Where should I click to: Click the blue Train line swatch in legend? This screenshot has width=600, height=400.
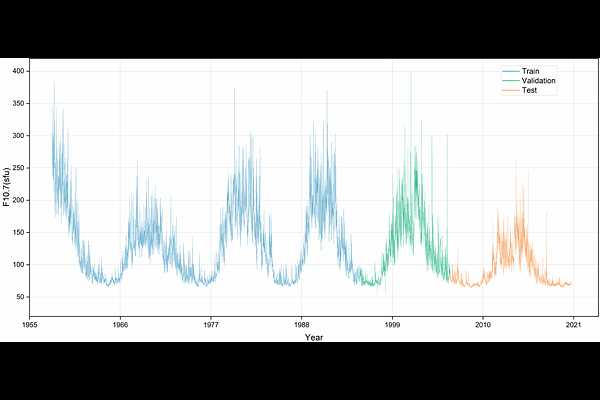(511, 71)
